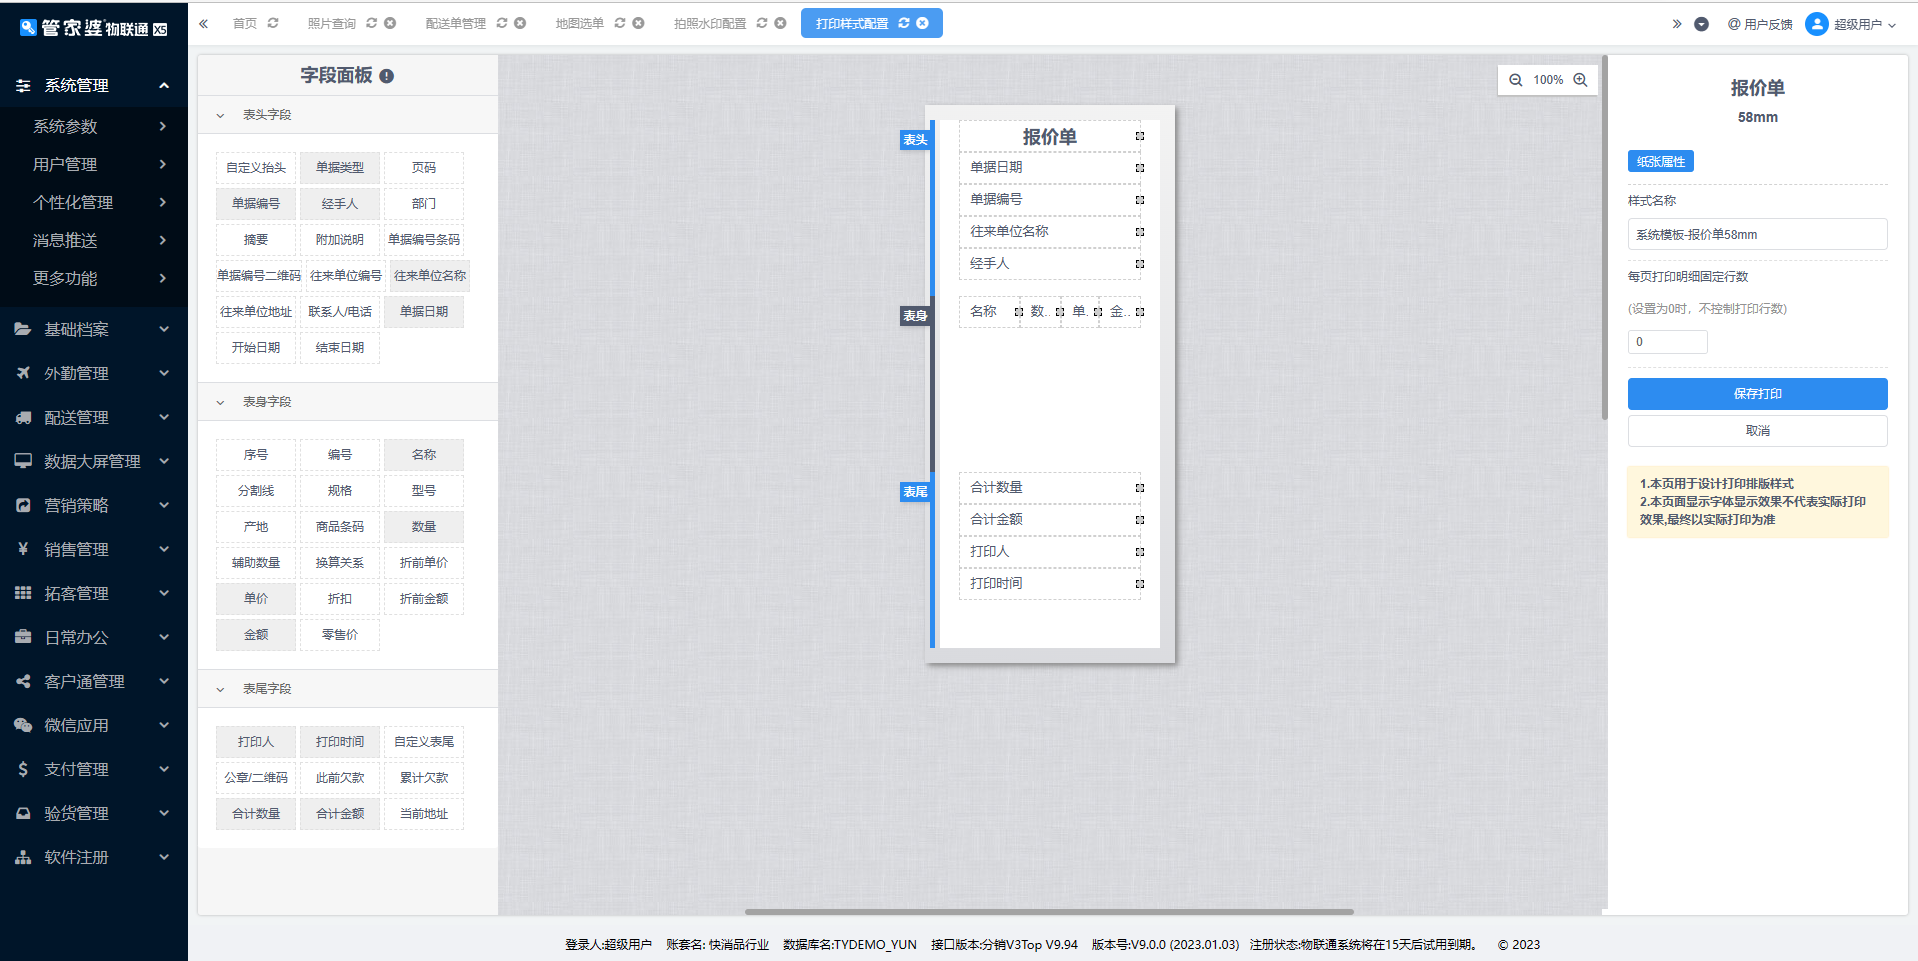Click the user avatar icon
Screen dimensions: 1918x961
pos(1817,24)
